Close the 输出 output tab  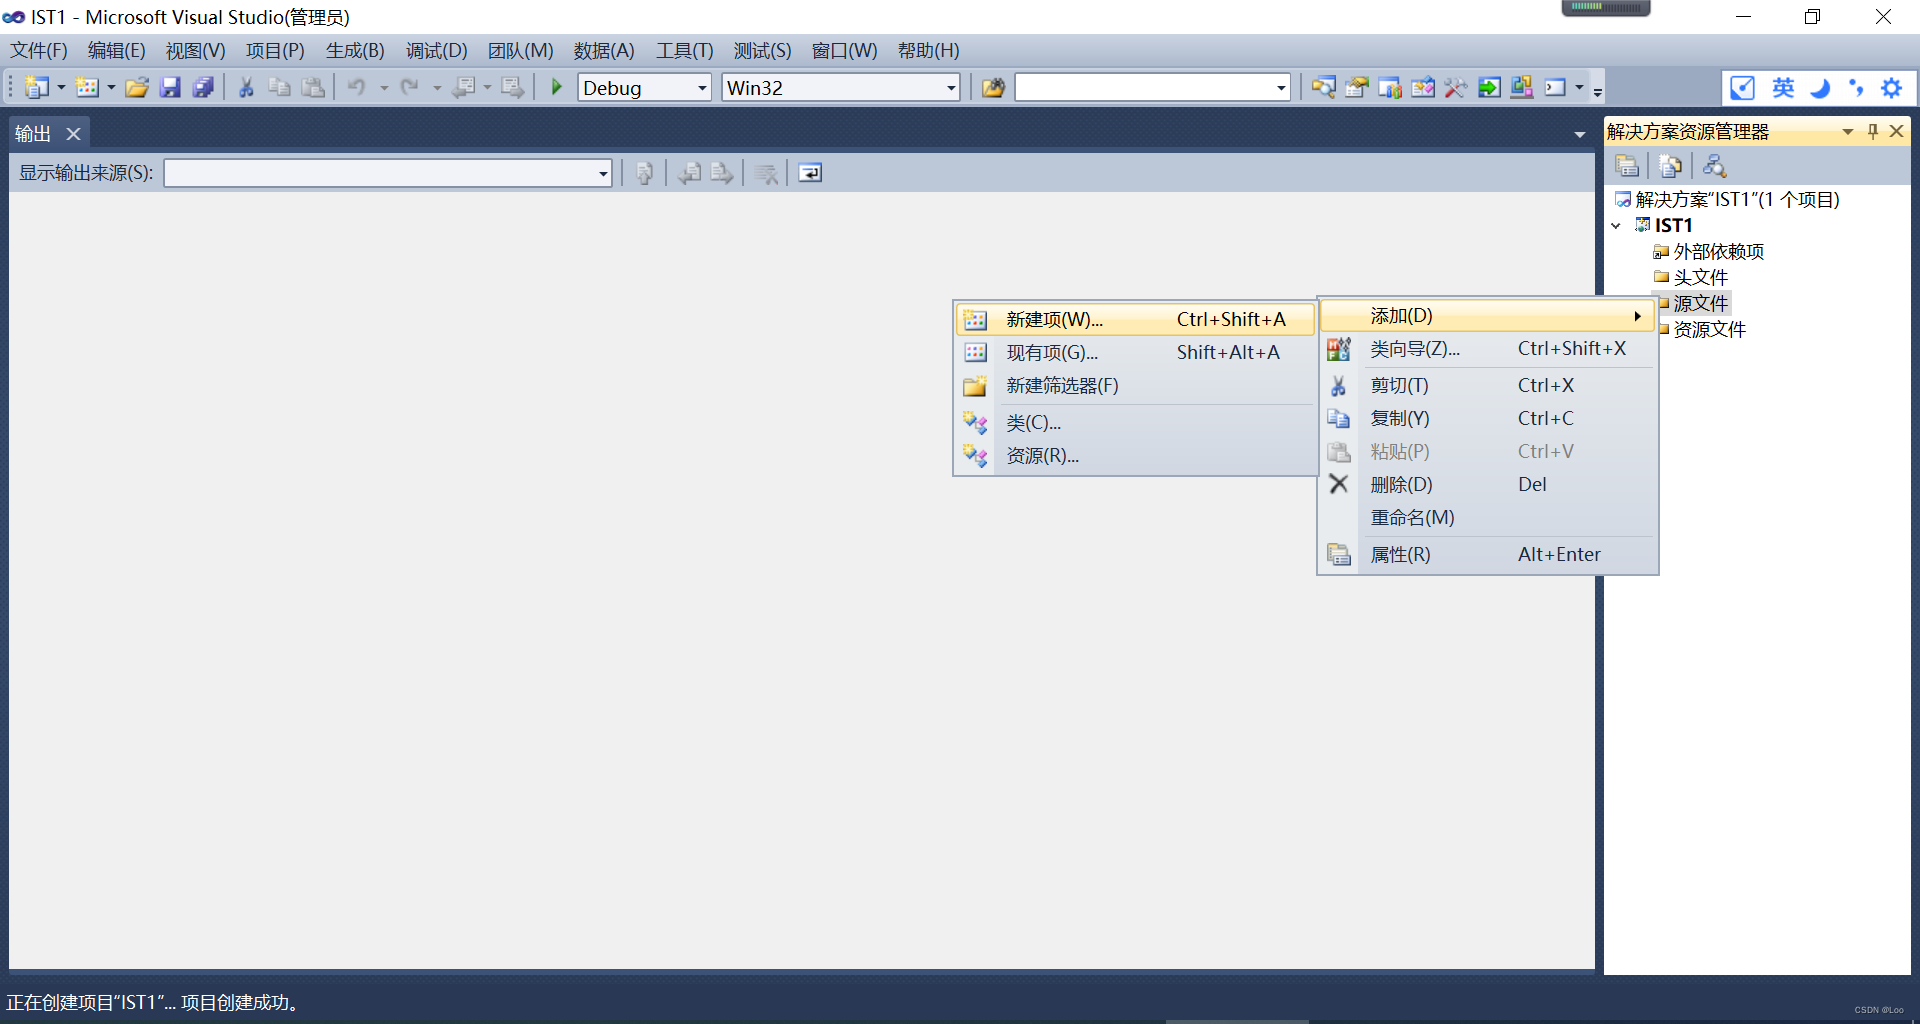[x=73, y=133]
